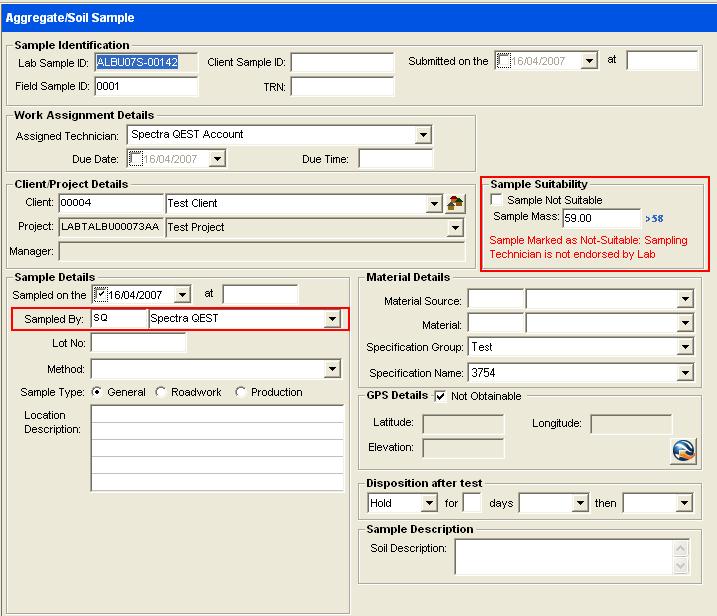Click the client lookup icon beside Test Client
717x616 pixels.
click(x=455, y=204)
